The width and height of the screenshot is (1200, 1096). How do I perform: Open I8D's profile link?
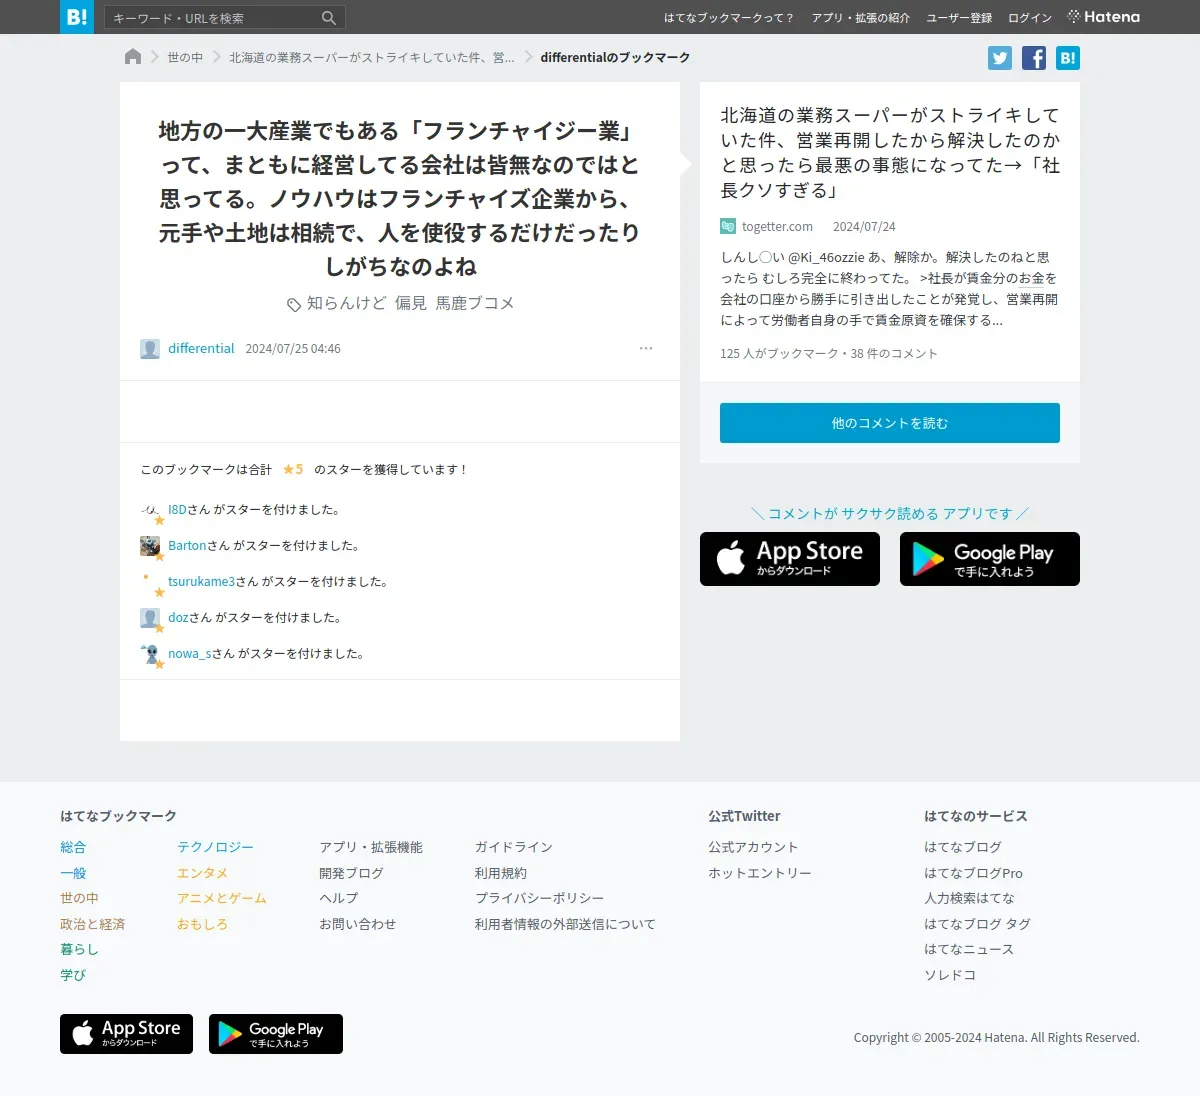[177, 510]
